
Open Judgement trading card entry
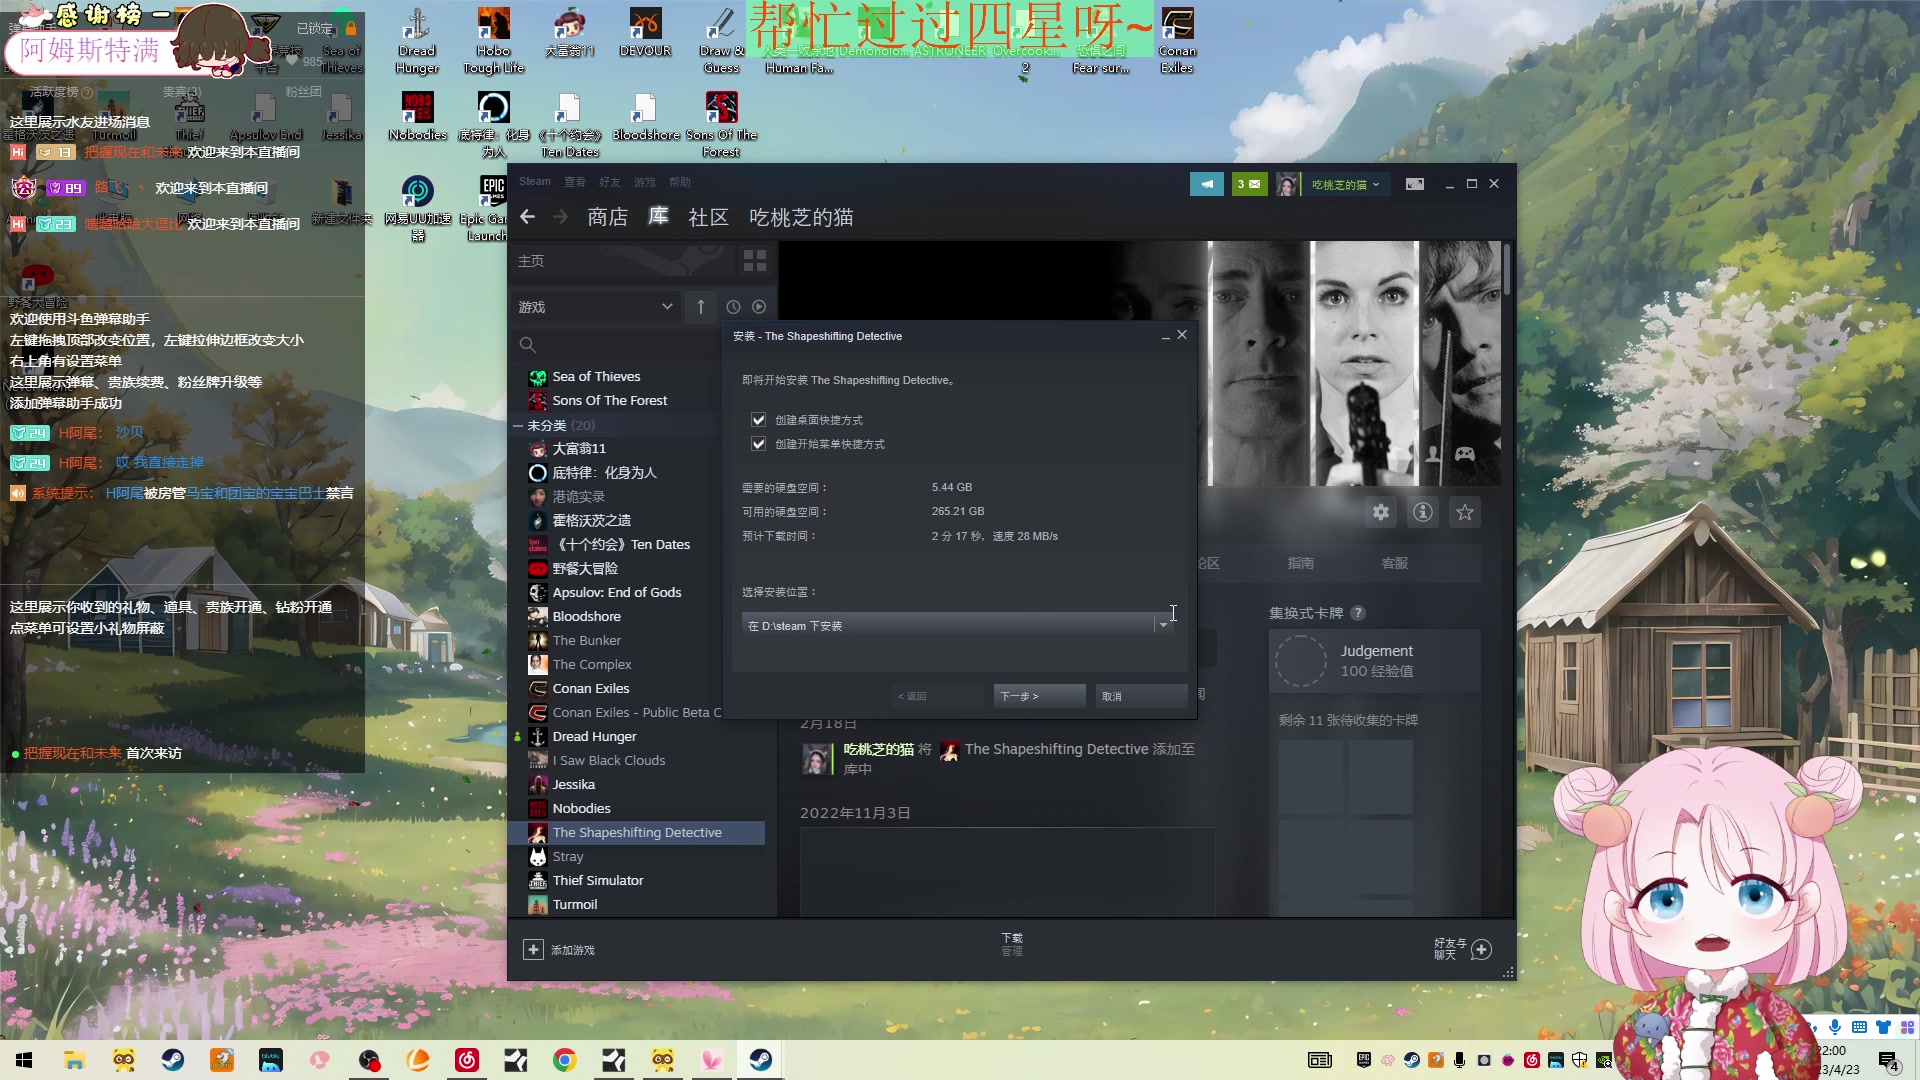(1375, 660)
